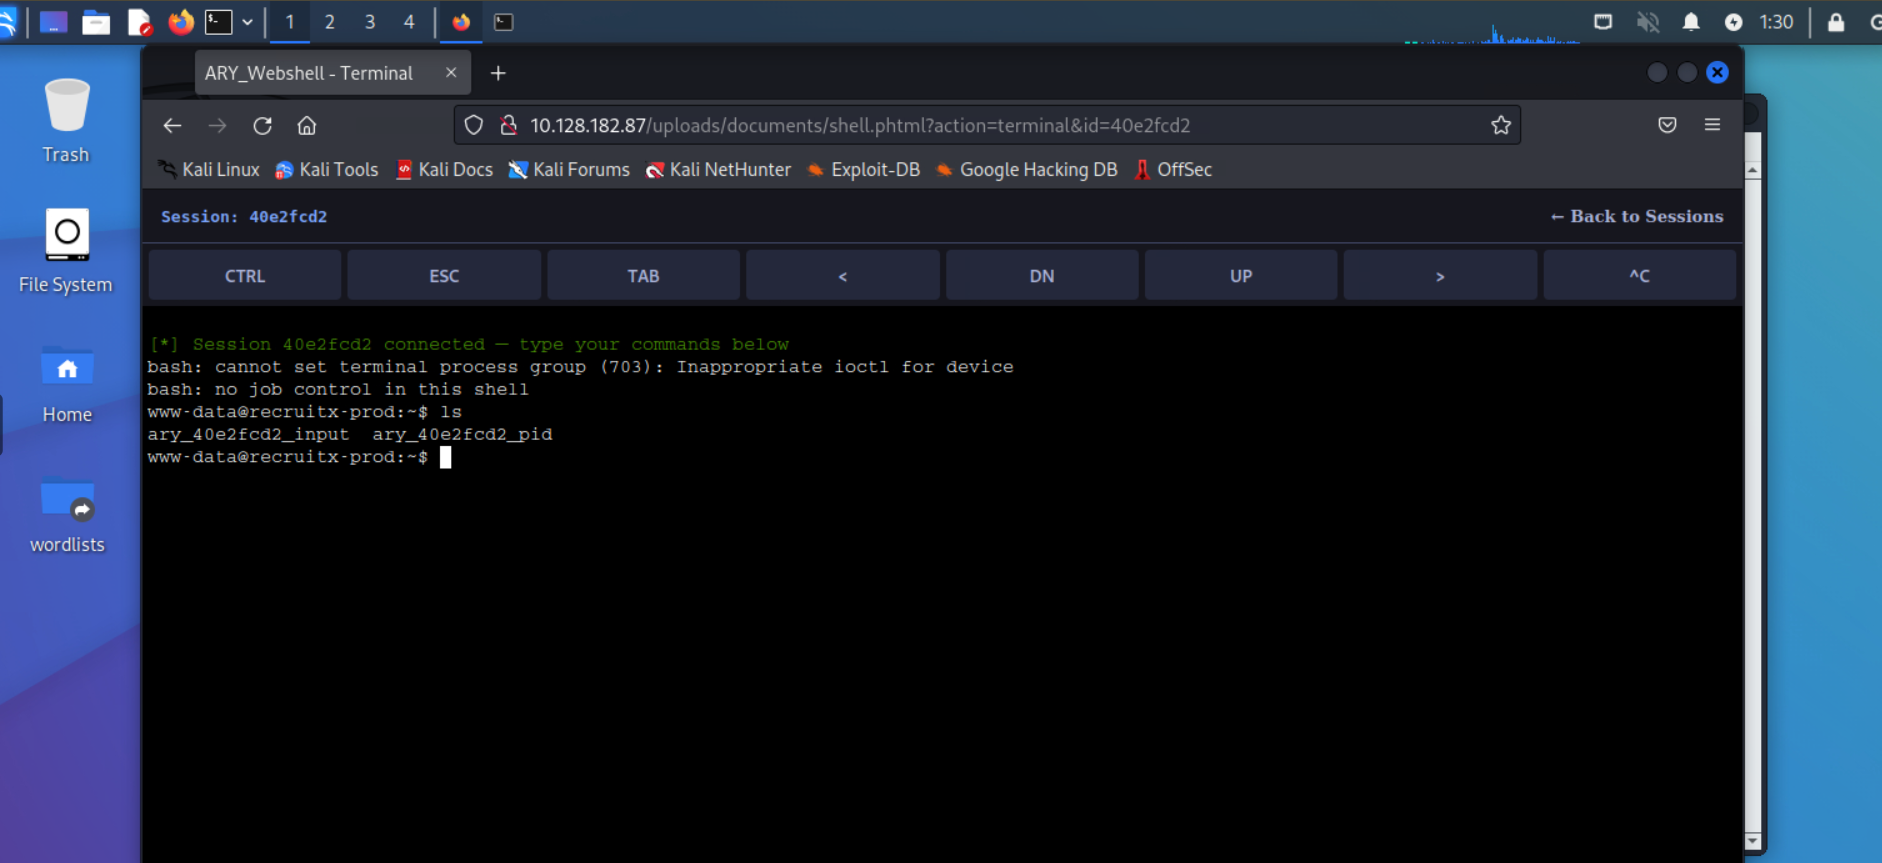Launch file manager from panel
This screenshot has height=863, width=1882.
tap(96, 22)
